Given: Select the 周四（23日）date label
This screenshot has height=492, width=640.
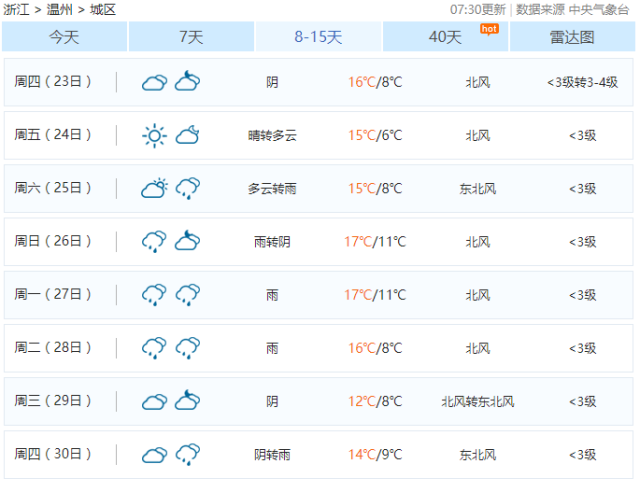Looking at the screenshot, I should (x=53, y=82).
